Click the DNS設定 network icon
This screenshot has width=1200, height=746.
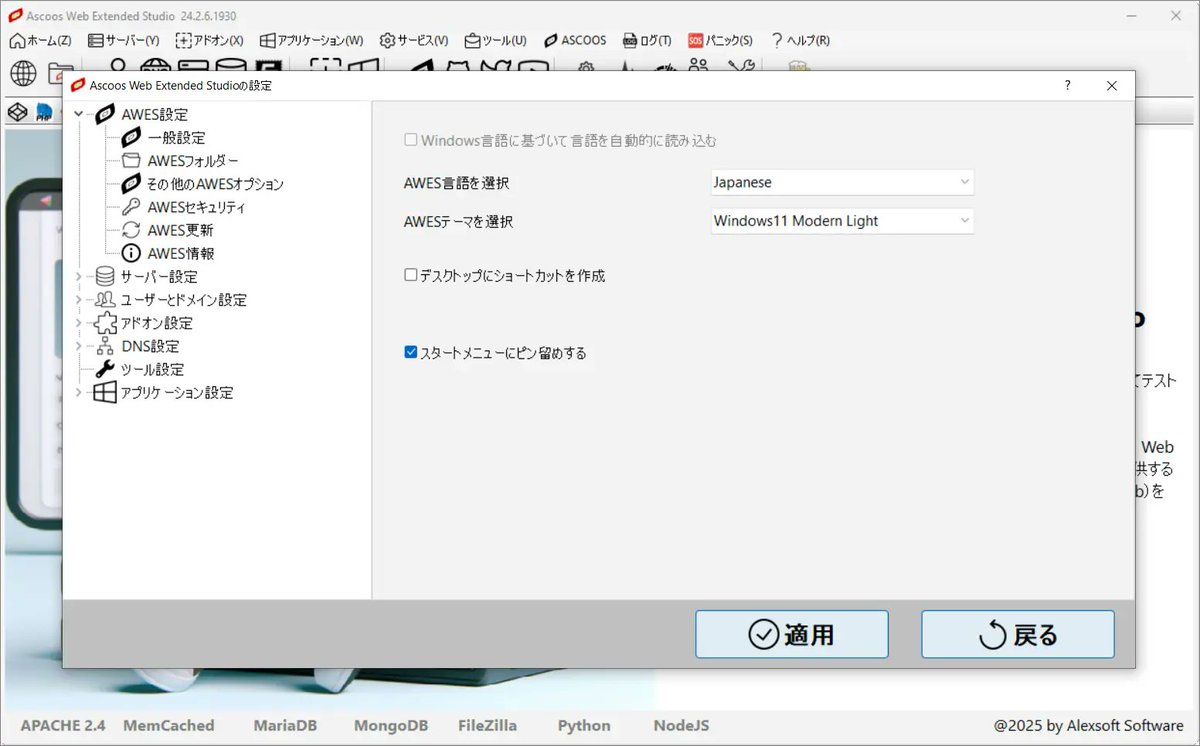point(103,346)
